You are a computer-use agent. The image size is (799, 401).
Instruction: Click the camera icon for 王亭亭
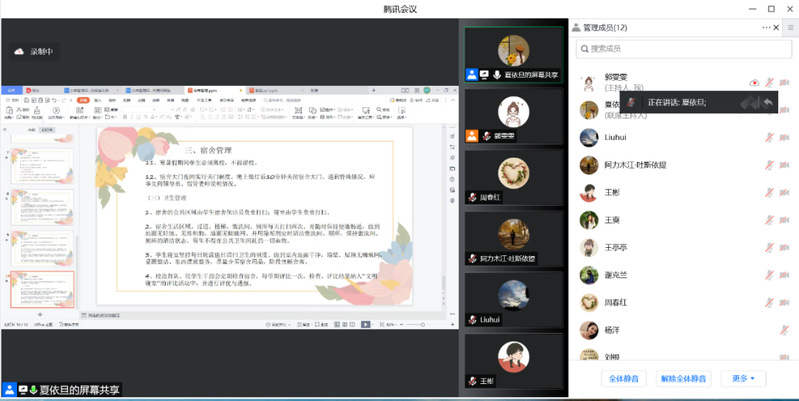point(784,248)
